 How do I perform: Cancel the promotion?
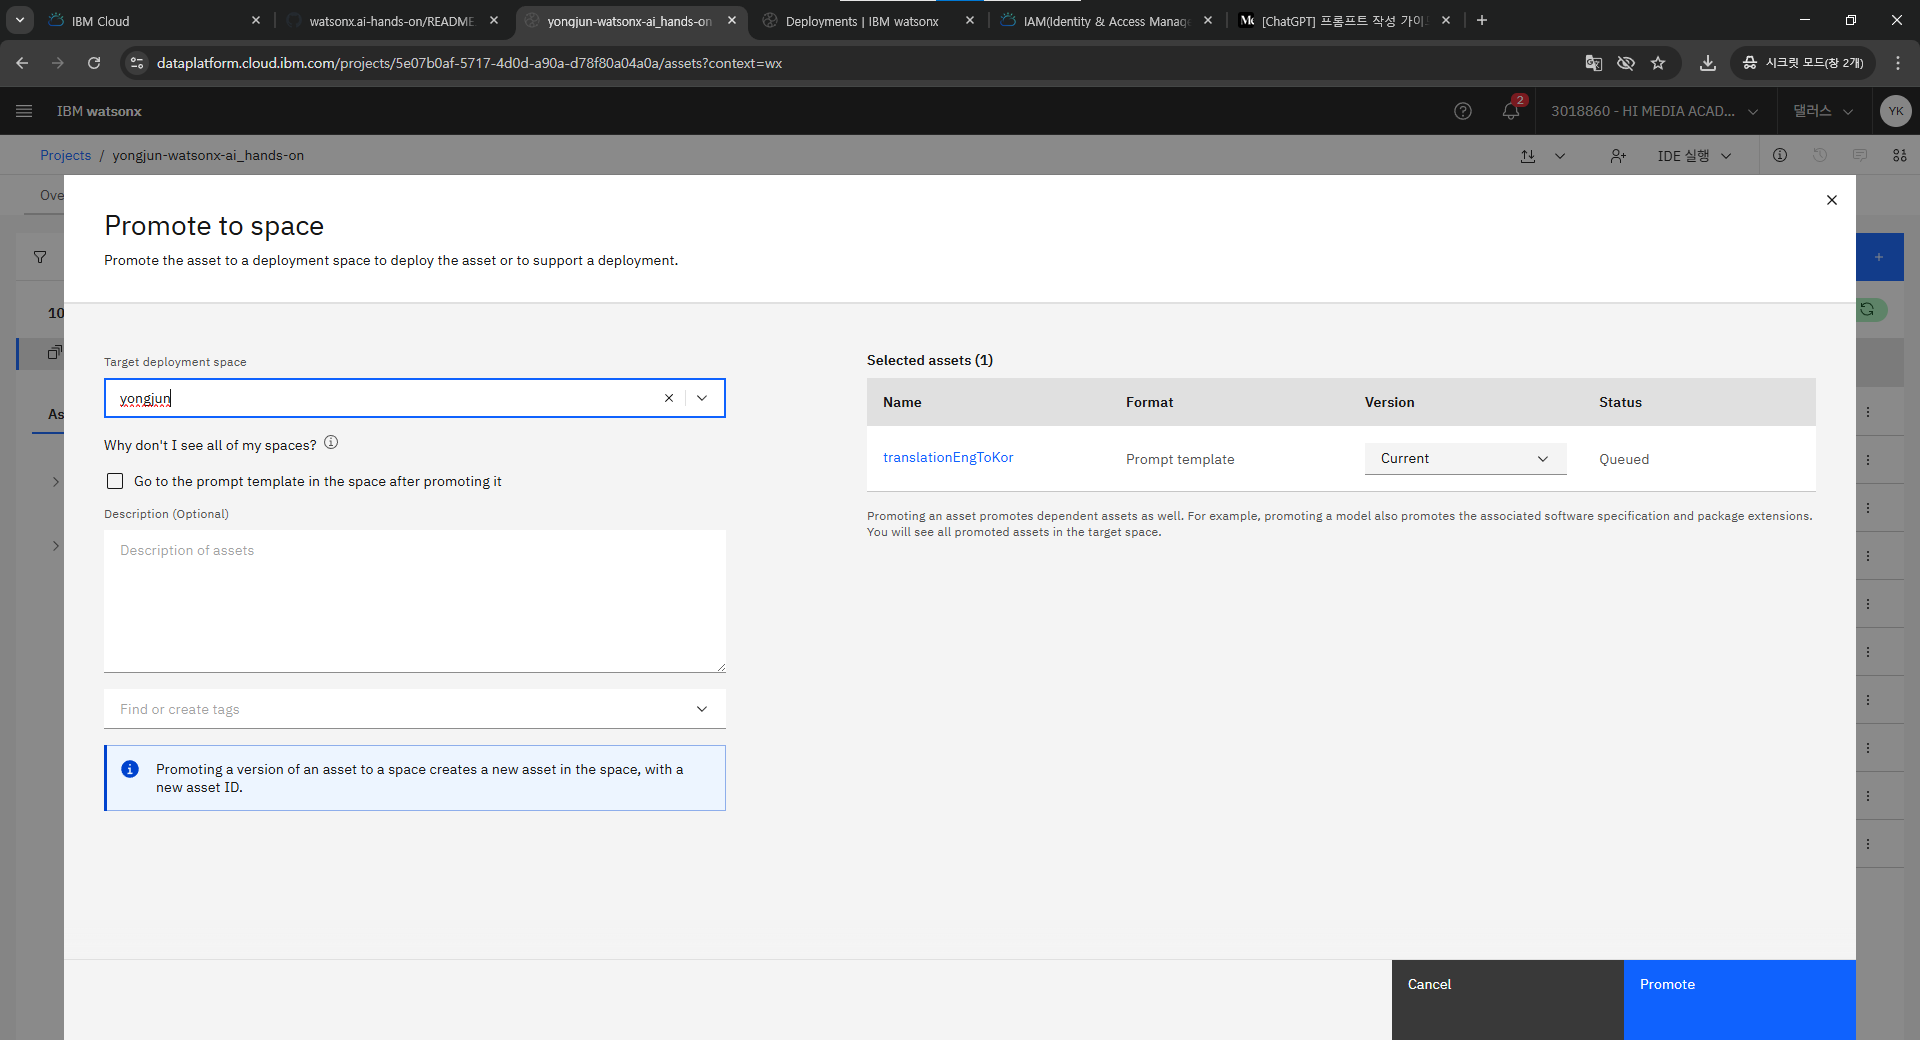pyautogui.click(x=1508, y=1000)
